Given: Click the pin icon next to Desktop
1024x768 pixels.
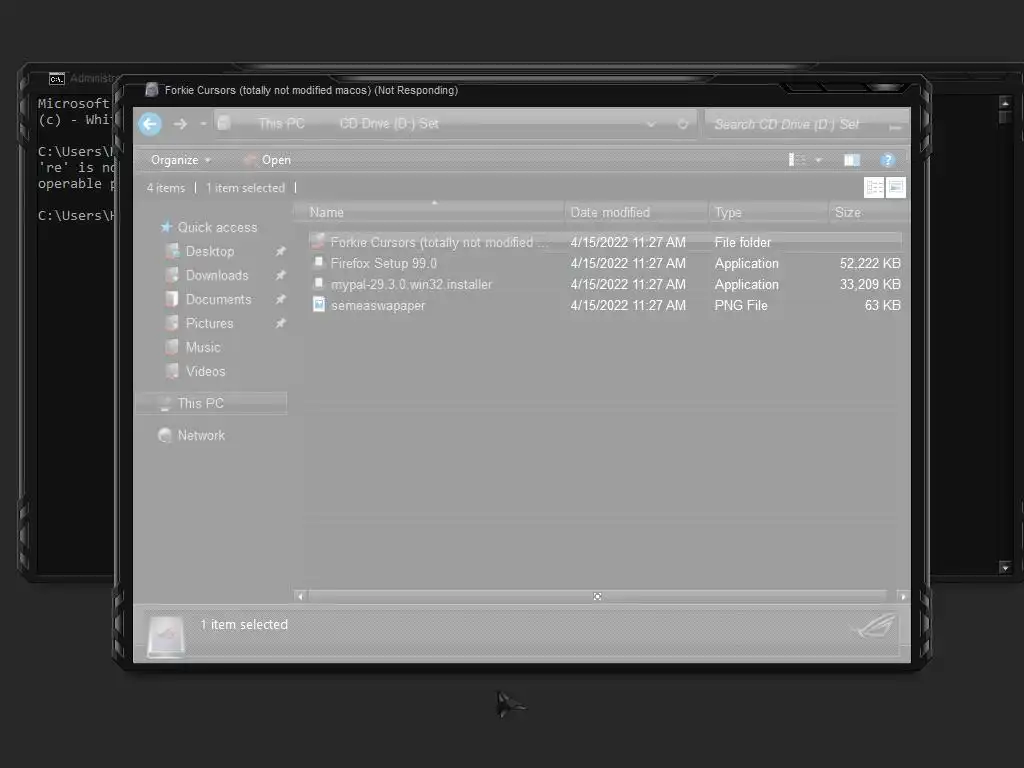Looking at the screenshot, I should click(280, 251).
